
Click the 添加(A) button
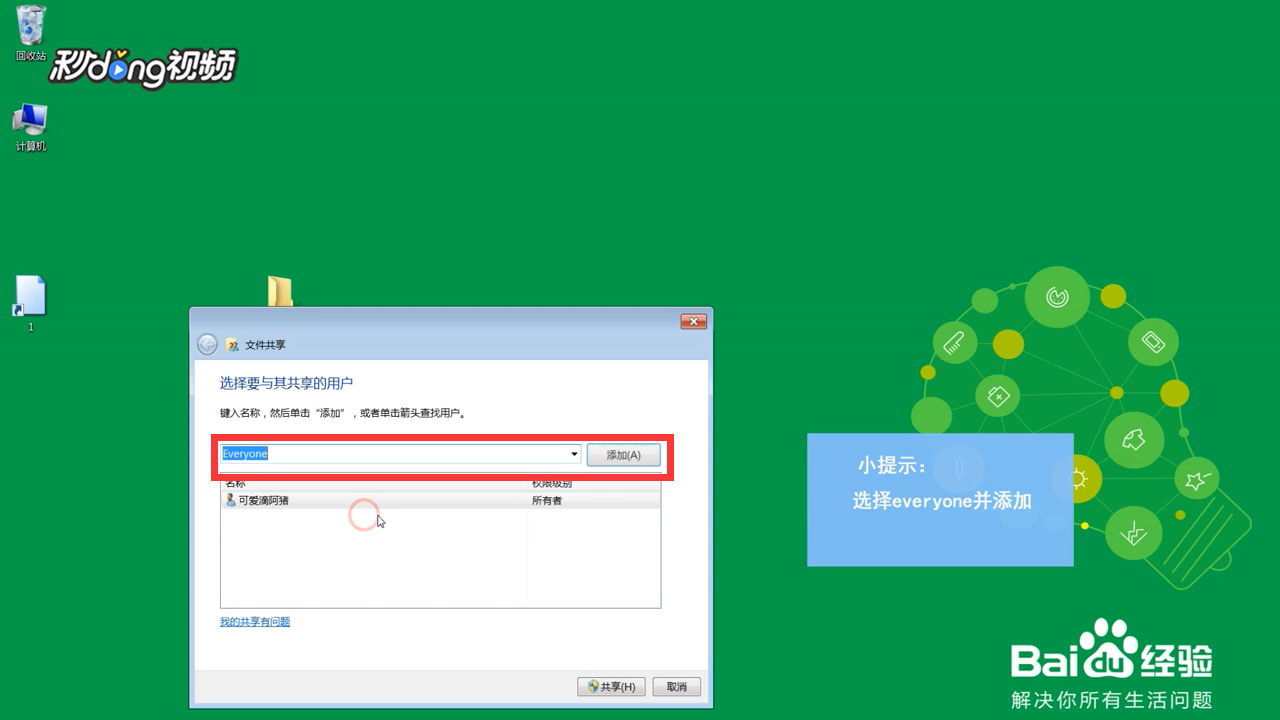tap(623, 455)
